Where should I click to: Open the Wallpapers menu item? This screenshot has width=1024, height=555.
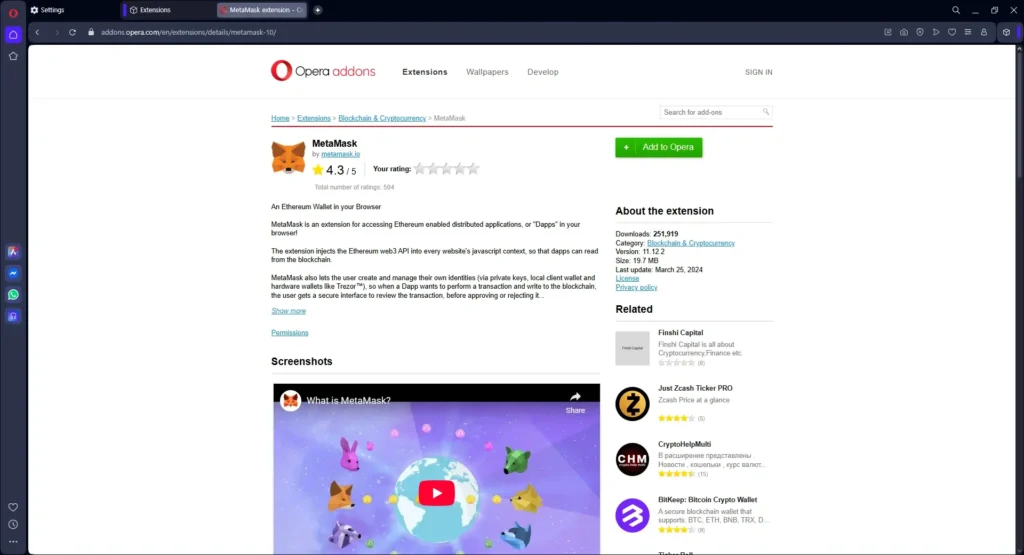(x=487, y=72)
